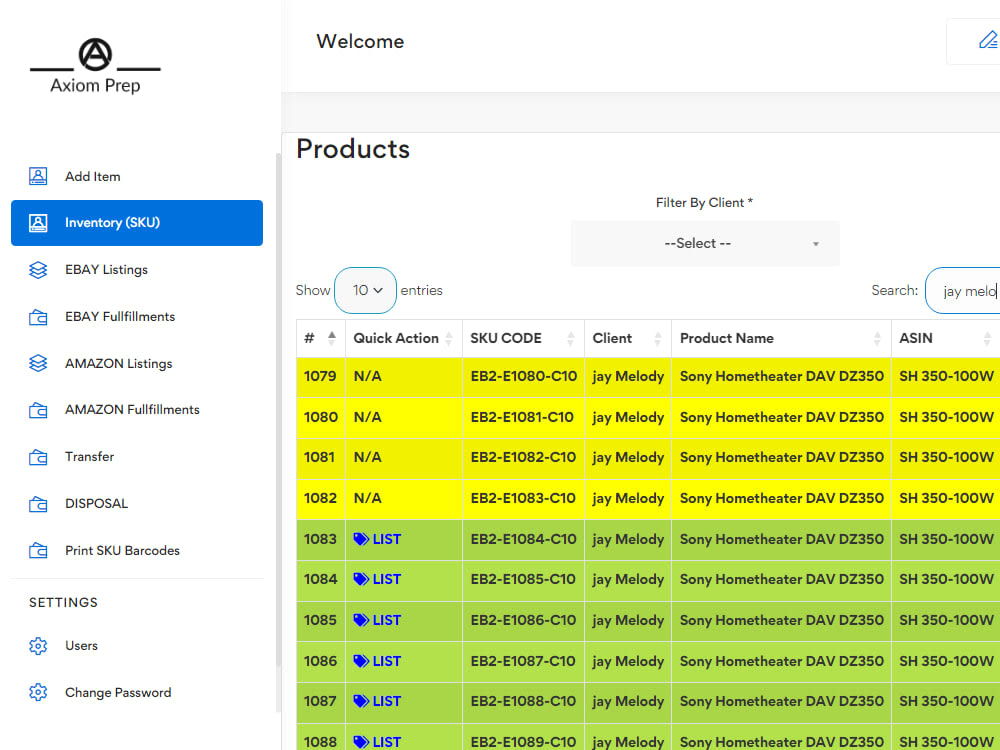Click the Inventory (SKU) person icon
This screenshot has height=750, width=1000.
point(37,223)
